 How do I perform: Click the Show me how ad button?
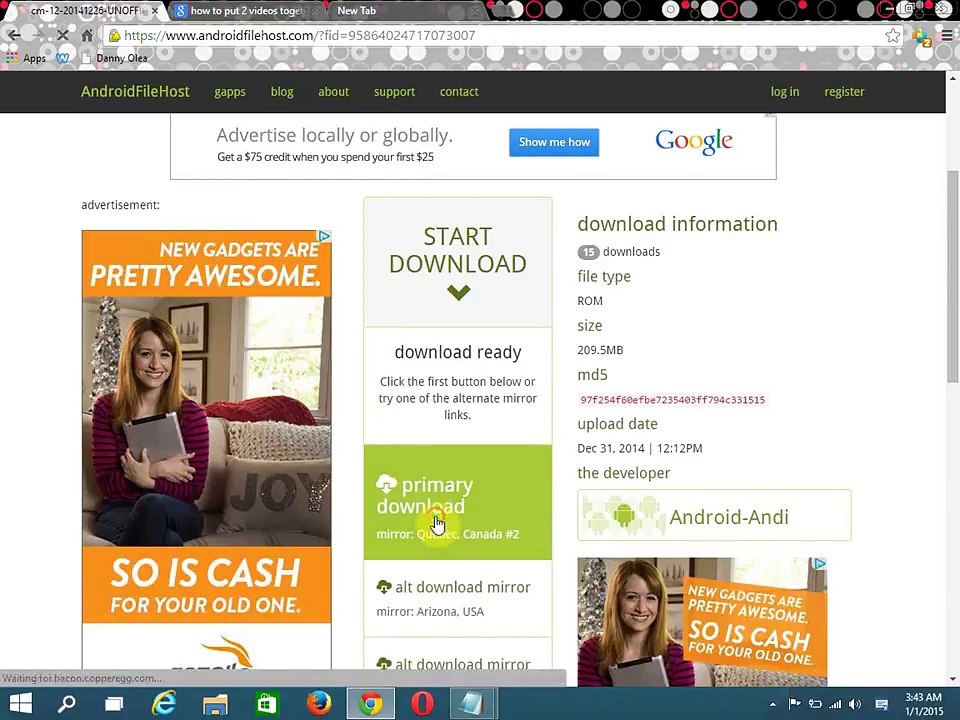[x=554, y=142]
